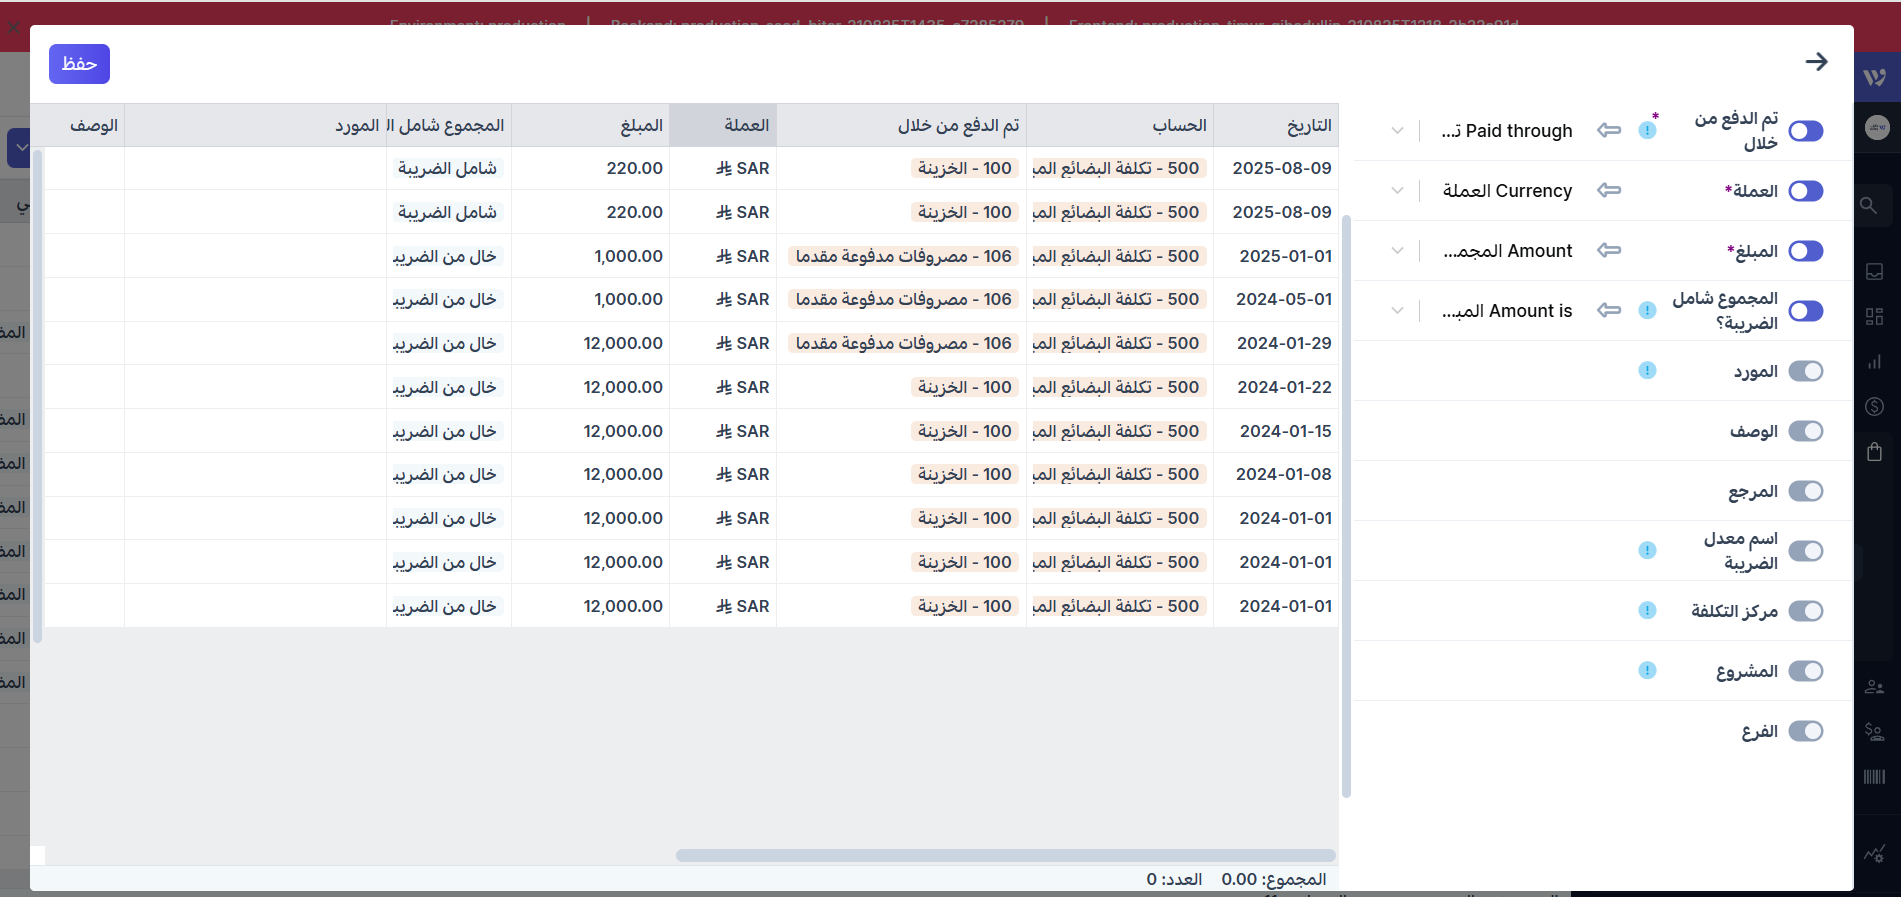Expand the Amount column mapping dropdown
This screenshot has width=1901, height=897.
click(1397, 251)
